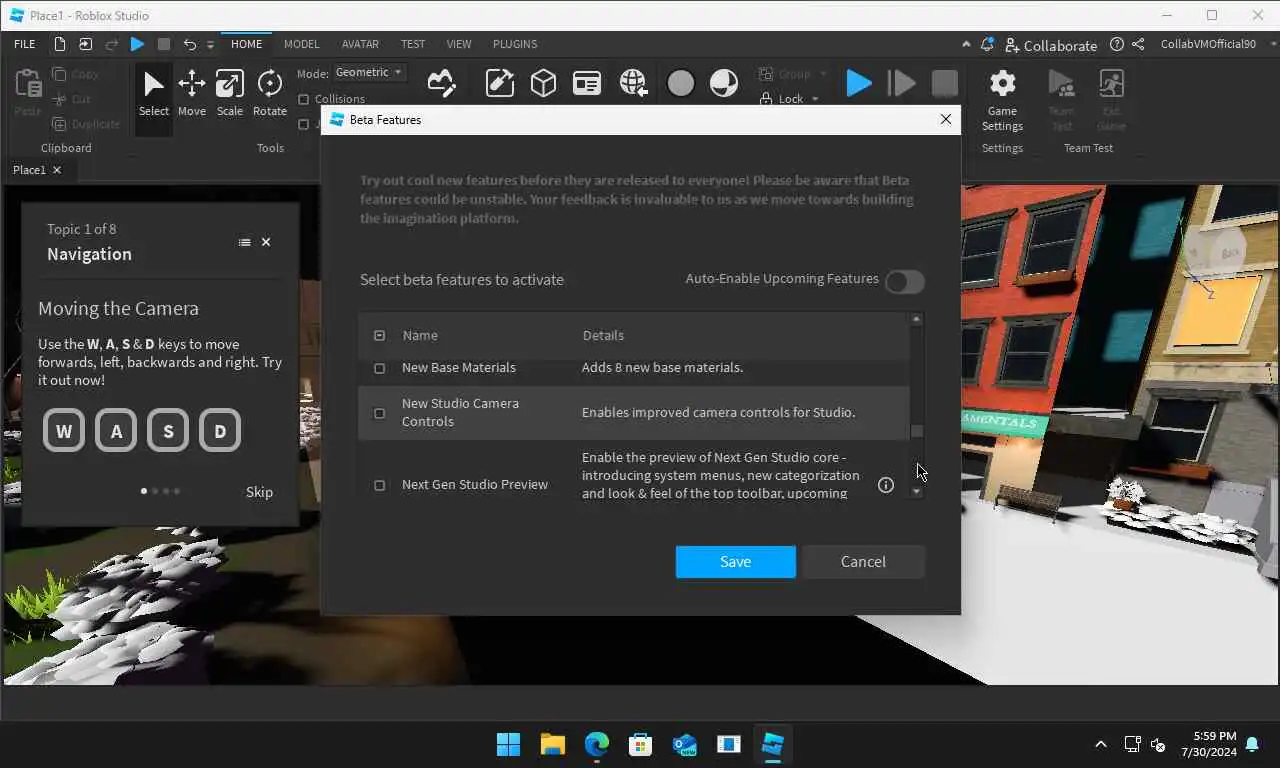Open Microsoft Store from taskbar

click(x=640, y=744)
